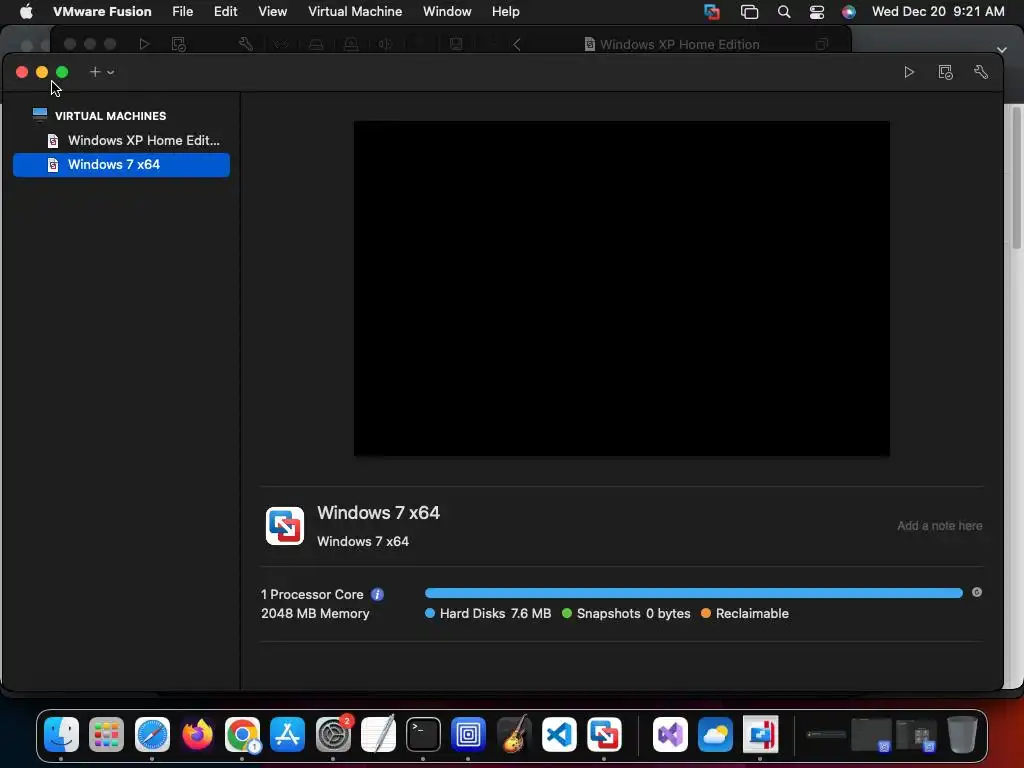Open the Virtual Machine menu
1024x768 pixels.
355,11
